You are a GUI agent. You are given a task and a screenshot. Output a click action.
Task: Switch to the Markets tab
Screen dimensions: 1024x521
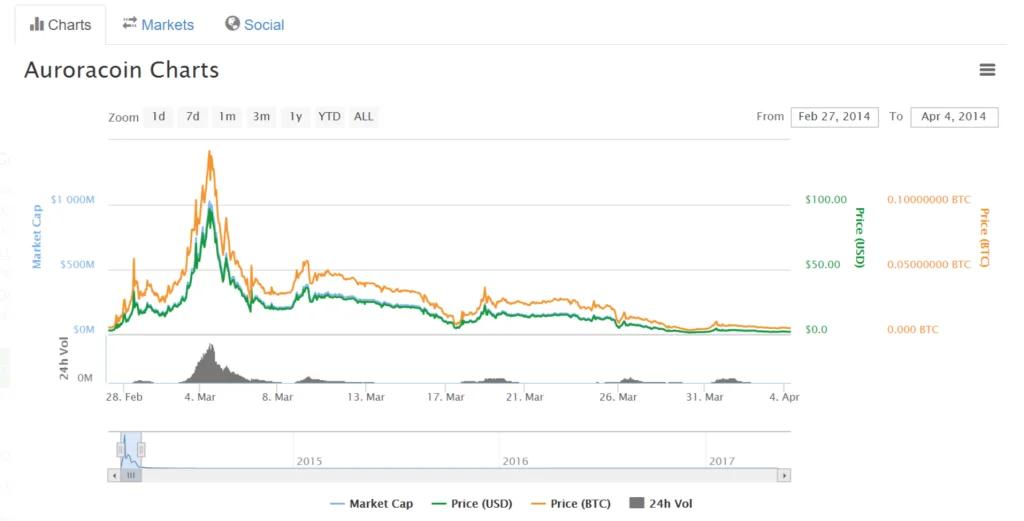click(158, 25)
